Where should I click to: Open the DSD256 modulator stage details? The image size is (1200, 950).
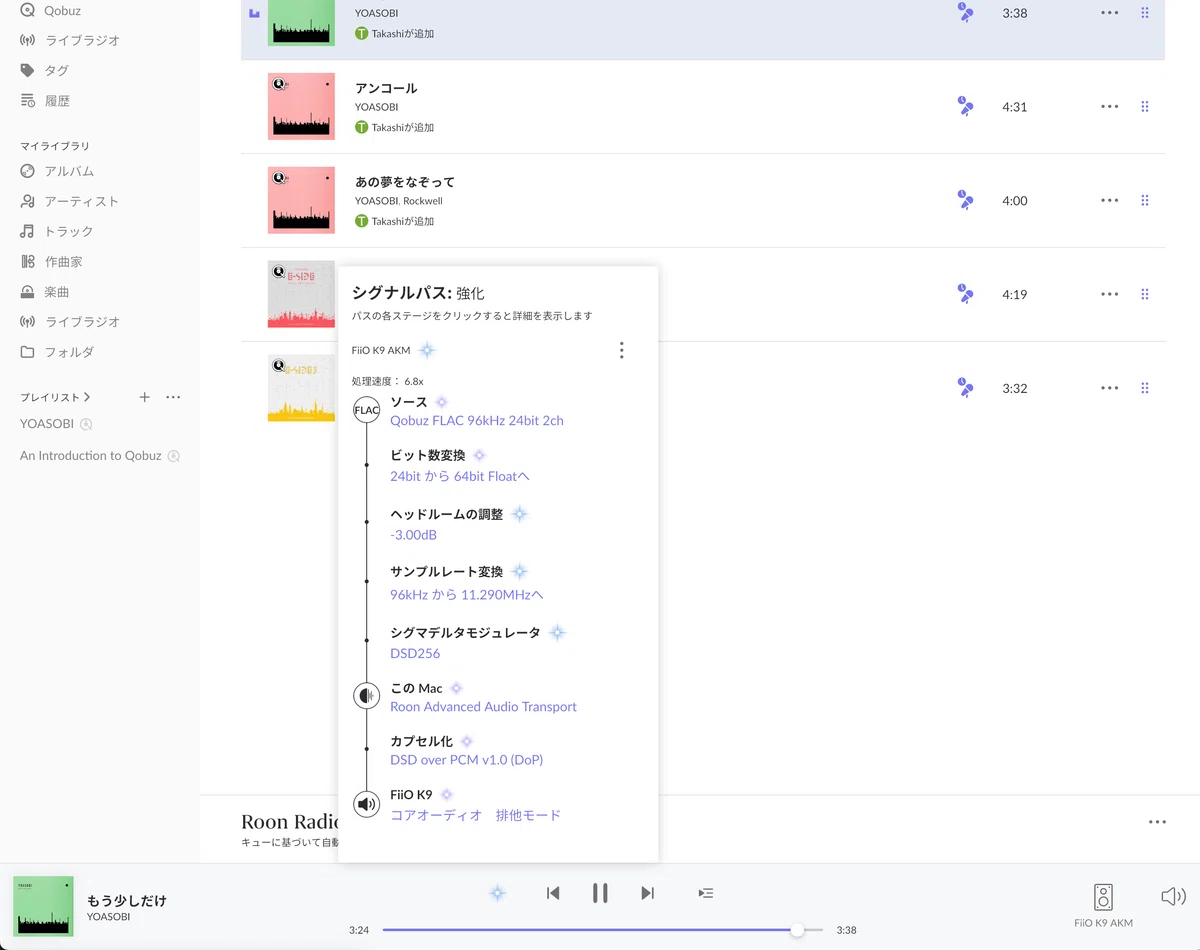(415, 653)
